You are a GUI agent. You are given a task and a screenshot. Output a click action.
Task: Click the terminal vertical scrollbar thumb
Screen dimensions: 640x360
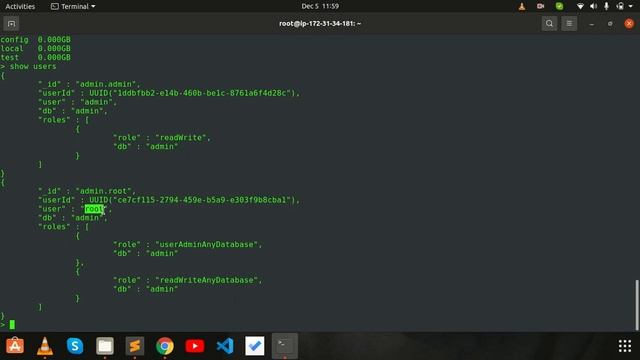click(x=637, y=305)
